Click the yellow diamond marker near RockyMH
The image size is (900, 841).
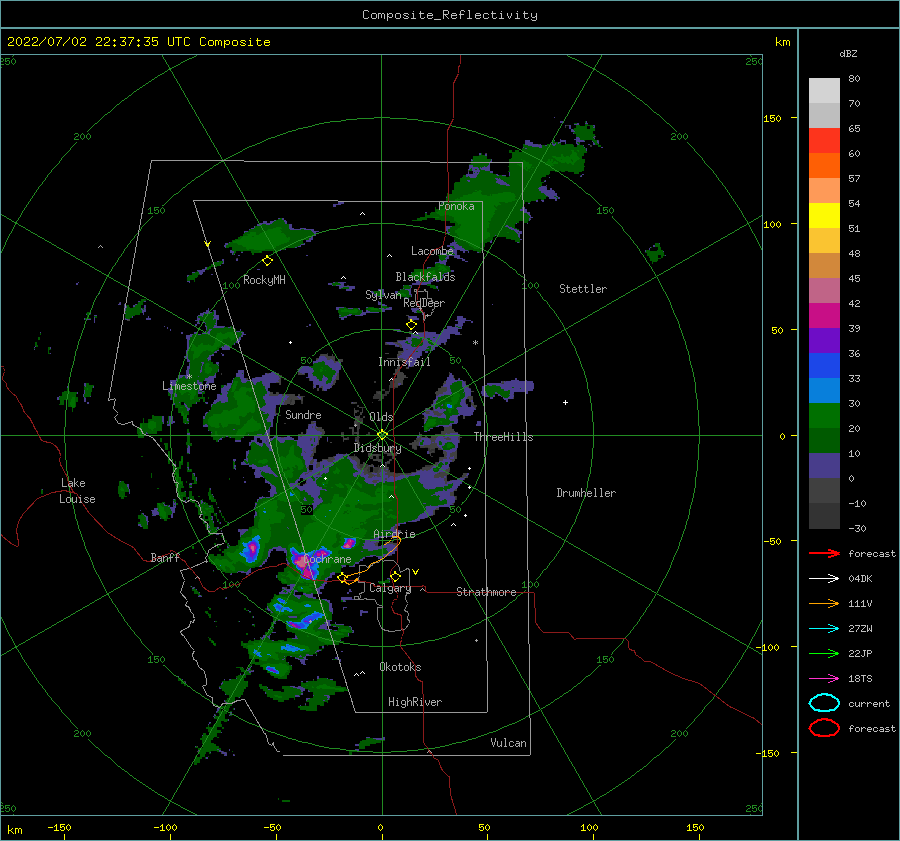tap(267, 261)
